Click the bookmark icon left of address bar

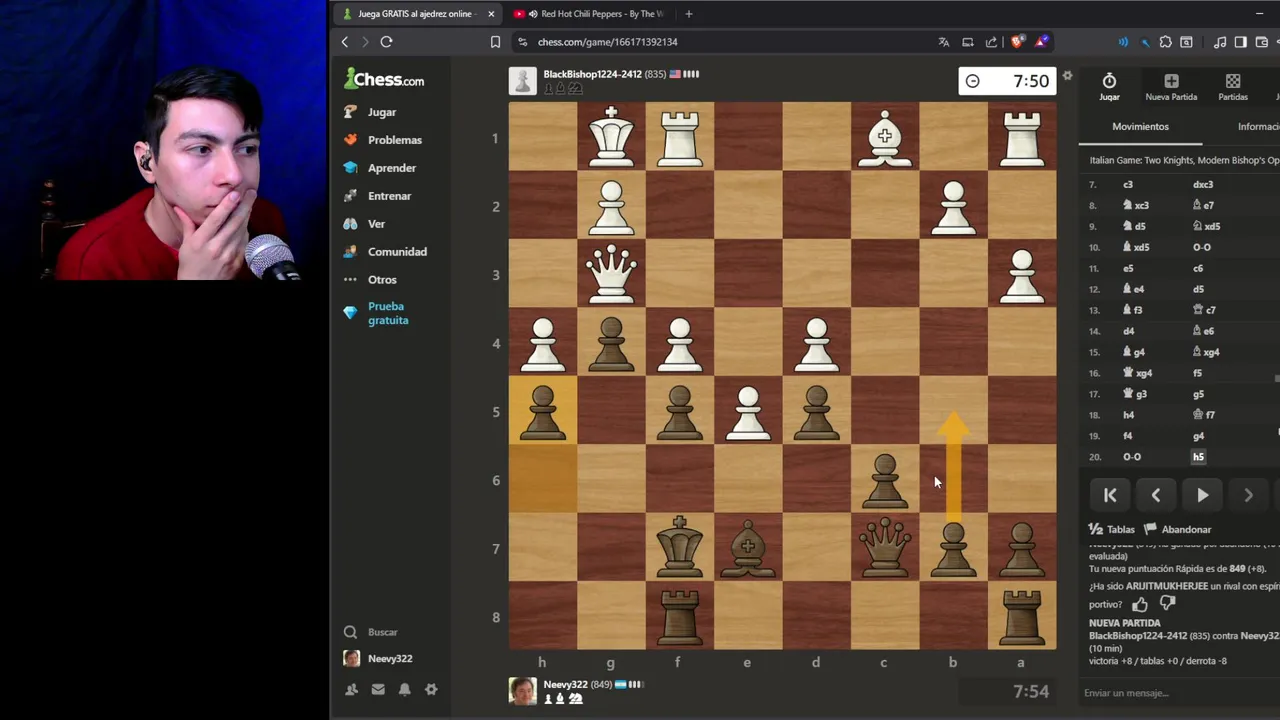pos(495,42)
